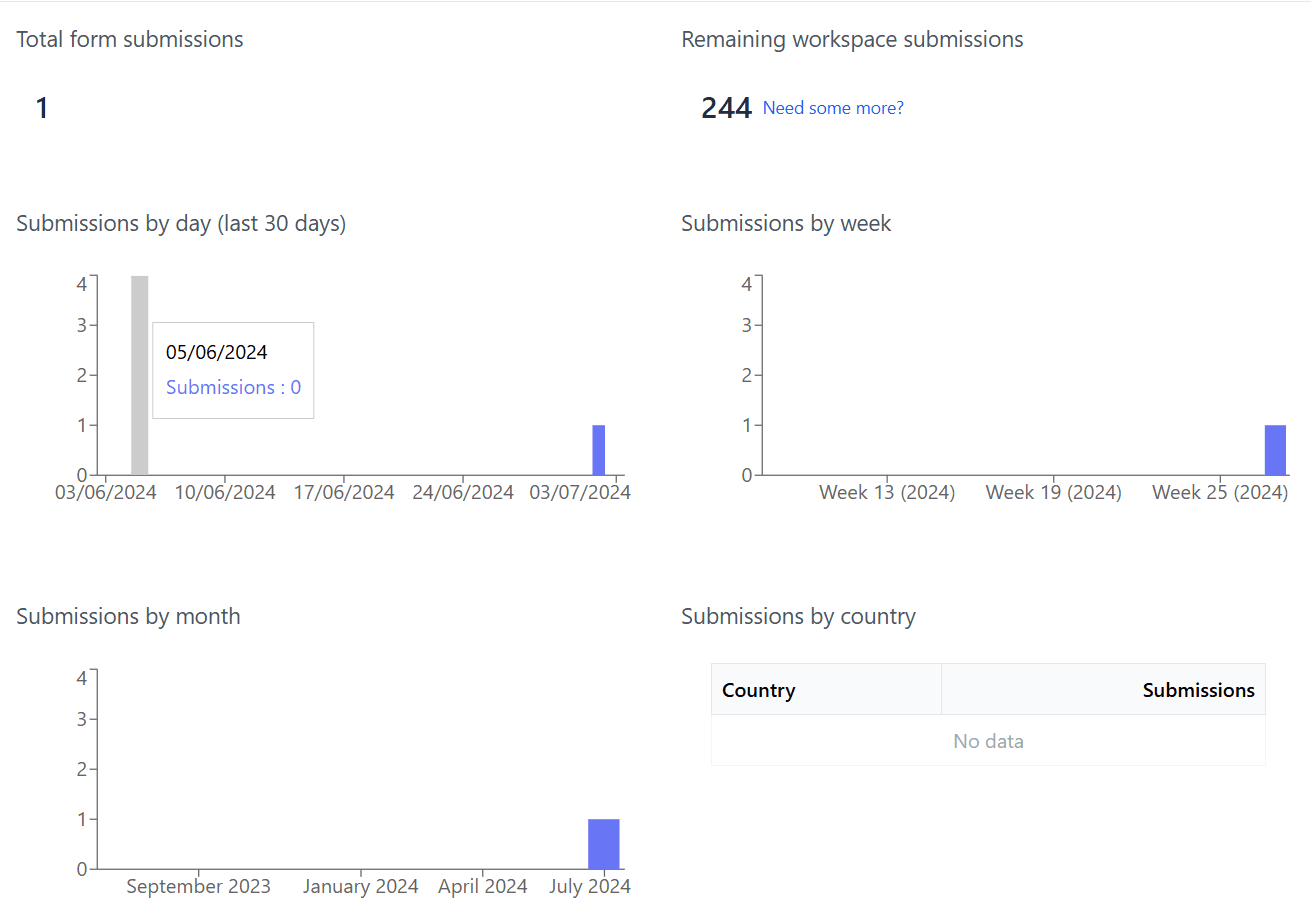Viewport: 1311px width, 910px height.
Task: Click the "January 2024" axis label
Action: 360,887
